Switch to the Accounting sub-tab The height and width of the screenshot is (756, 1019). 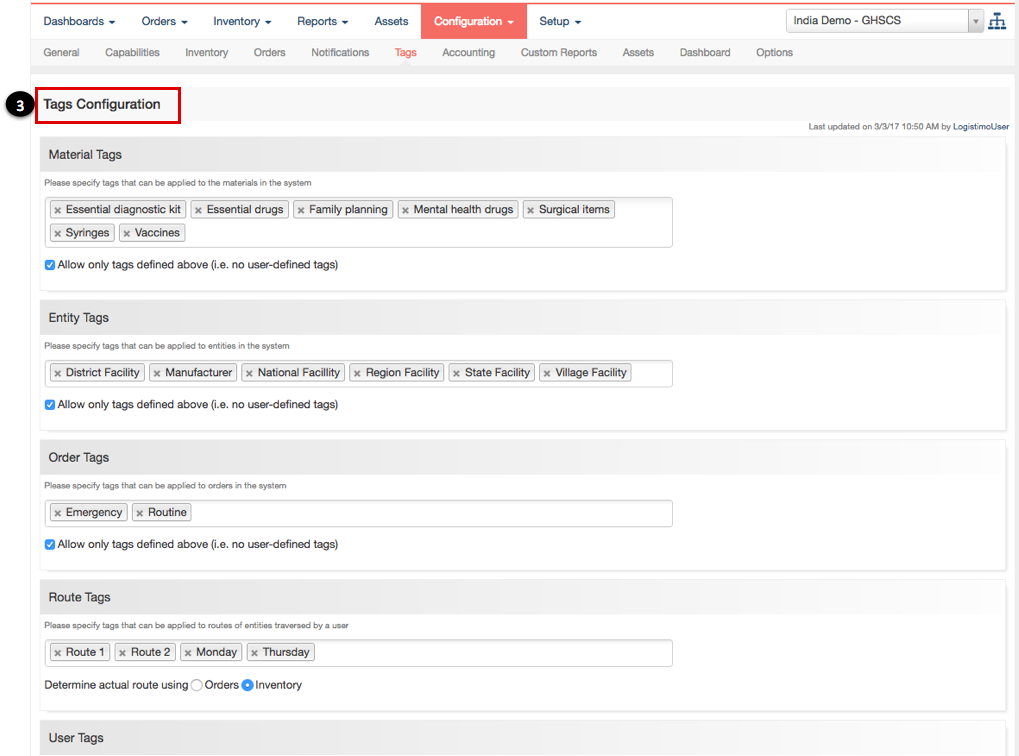(469, 53)
